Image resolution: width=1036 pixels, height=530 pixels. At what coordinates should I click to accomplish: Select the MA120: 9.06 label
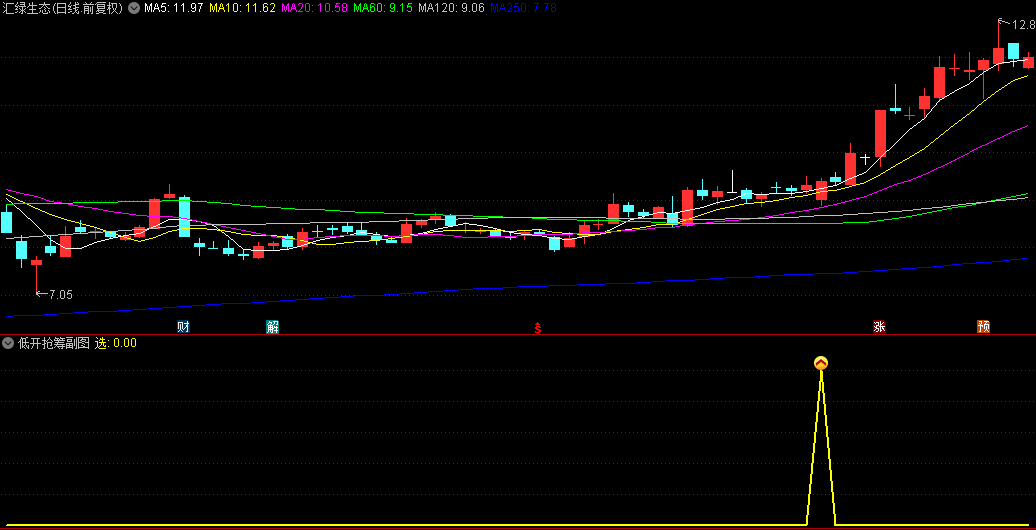click(x=453, y=9)
